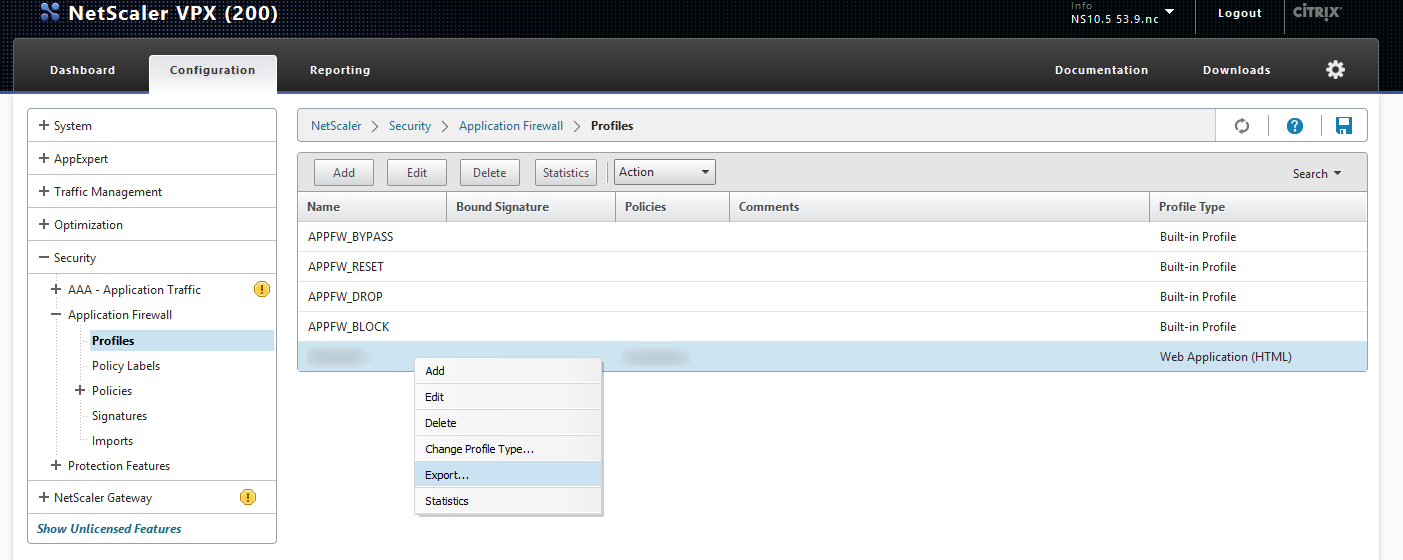Select the APPFW_BLOCK profile row
The width and height of the screenshot is (1403, 560).
coord(832,327)
